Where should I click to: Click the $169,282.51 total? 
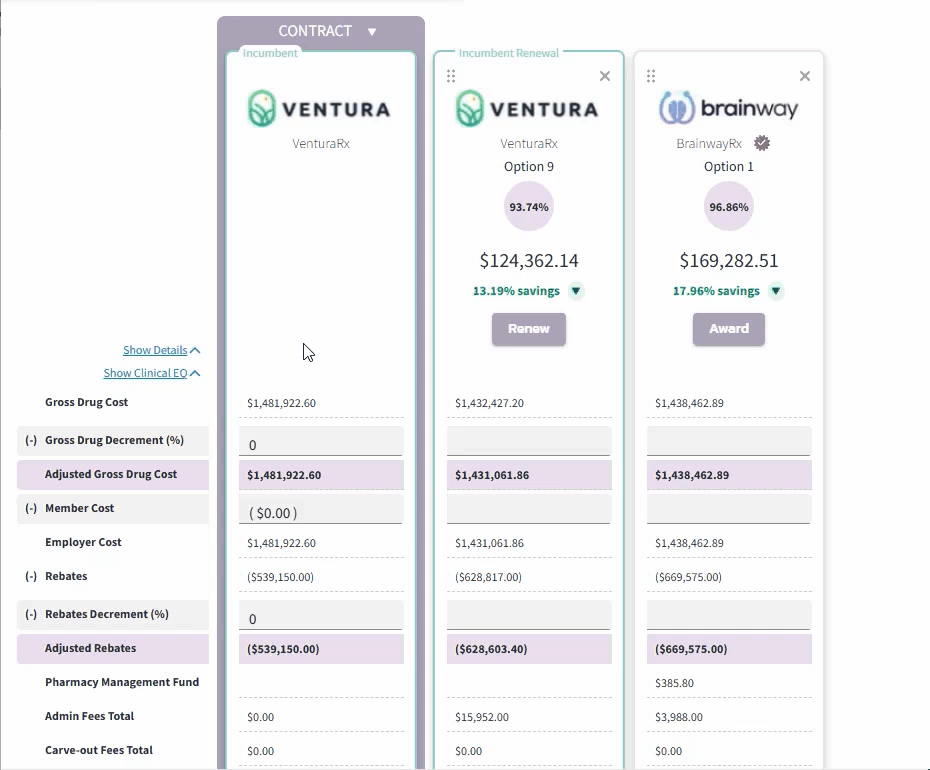[x=728, y=260]
